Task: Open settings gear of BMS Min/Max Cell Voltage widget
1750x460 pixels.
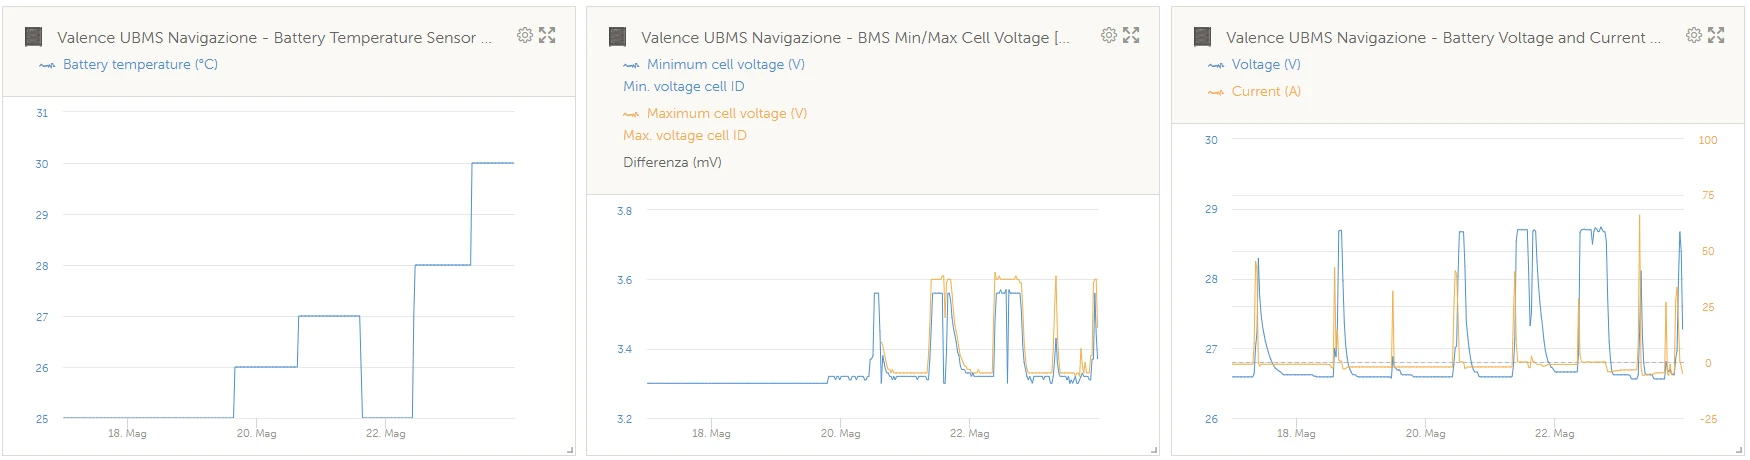Action: (x=1108, y=35)
